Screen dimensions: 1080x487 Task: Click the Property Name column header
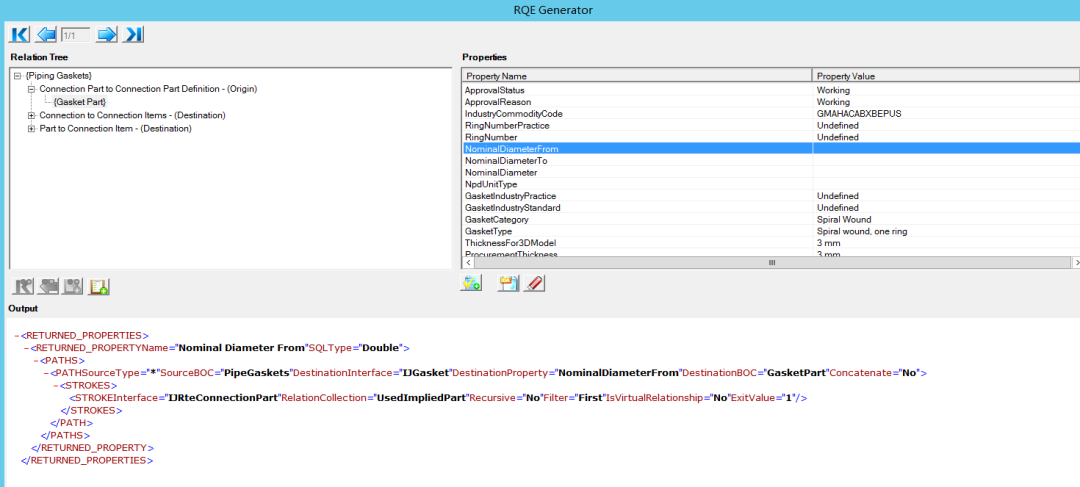[x=636, y=76]
